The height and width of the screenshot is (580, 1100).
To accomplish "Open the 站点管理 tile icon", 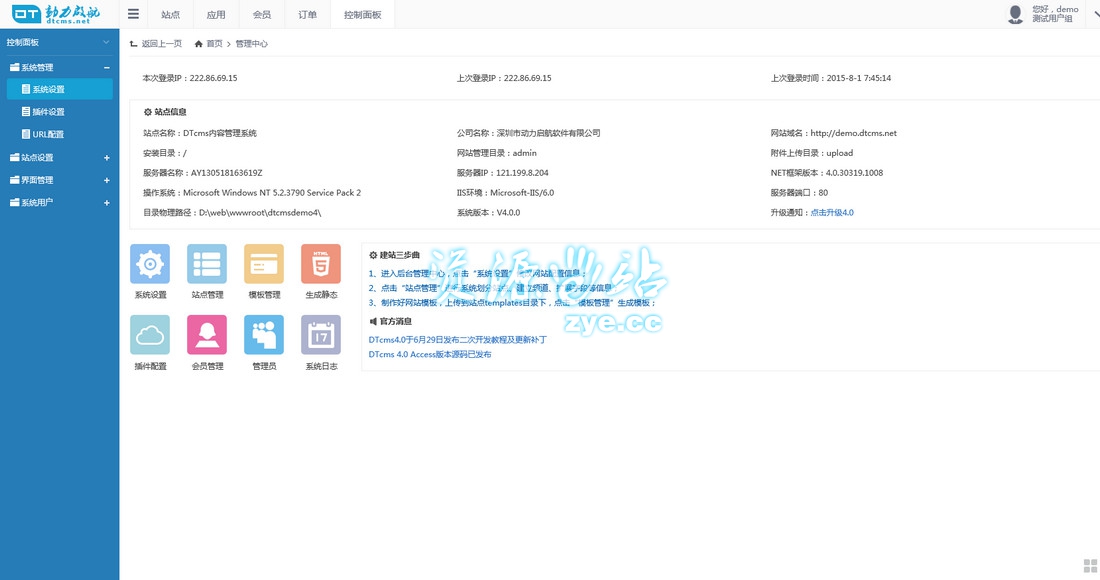I will (x=207, y=264).
